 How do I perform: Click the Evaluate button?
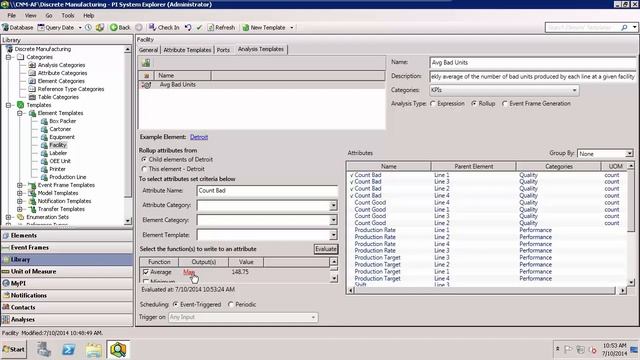[326, 249]
